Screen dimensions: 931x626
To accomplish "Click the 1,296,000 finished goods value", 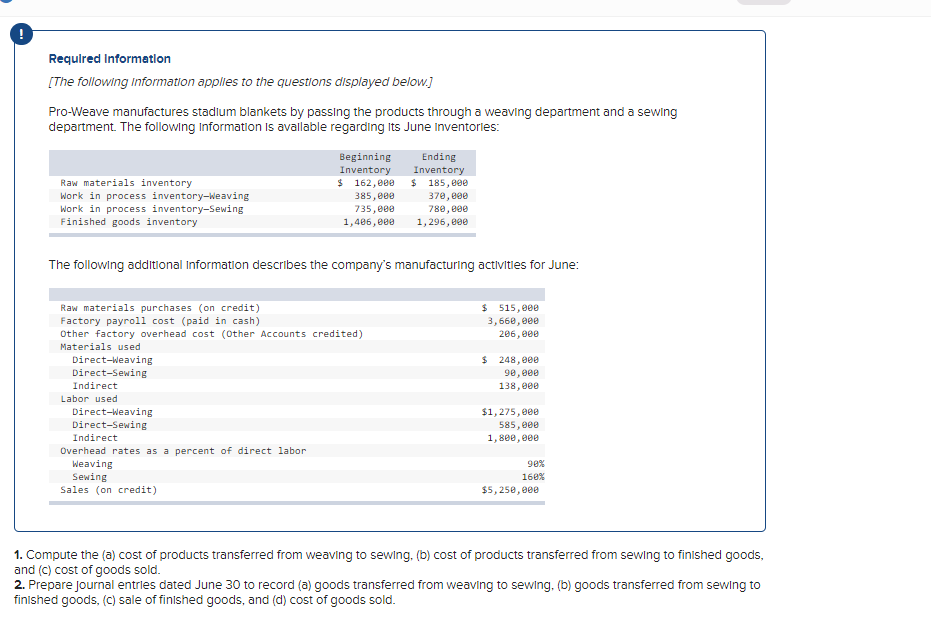I will tap(442, 222).
